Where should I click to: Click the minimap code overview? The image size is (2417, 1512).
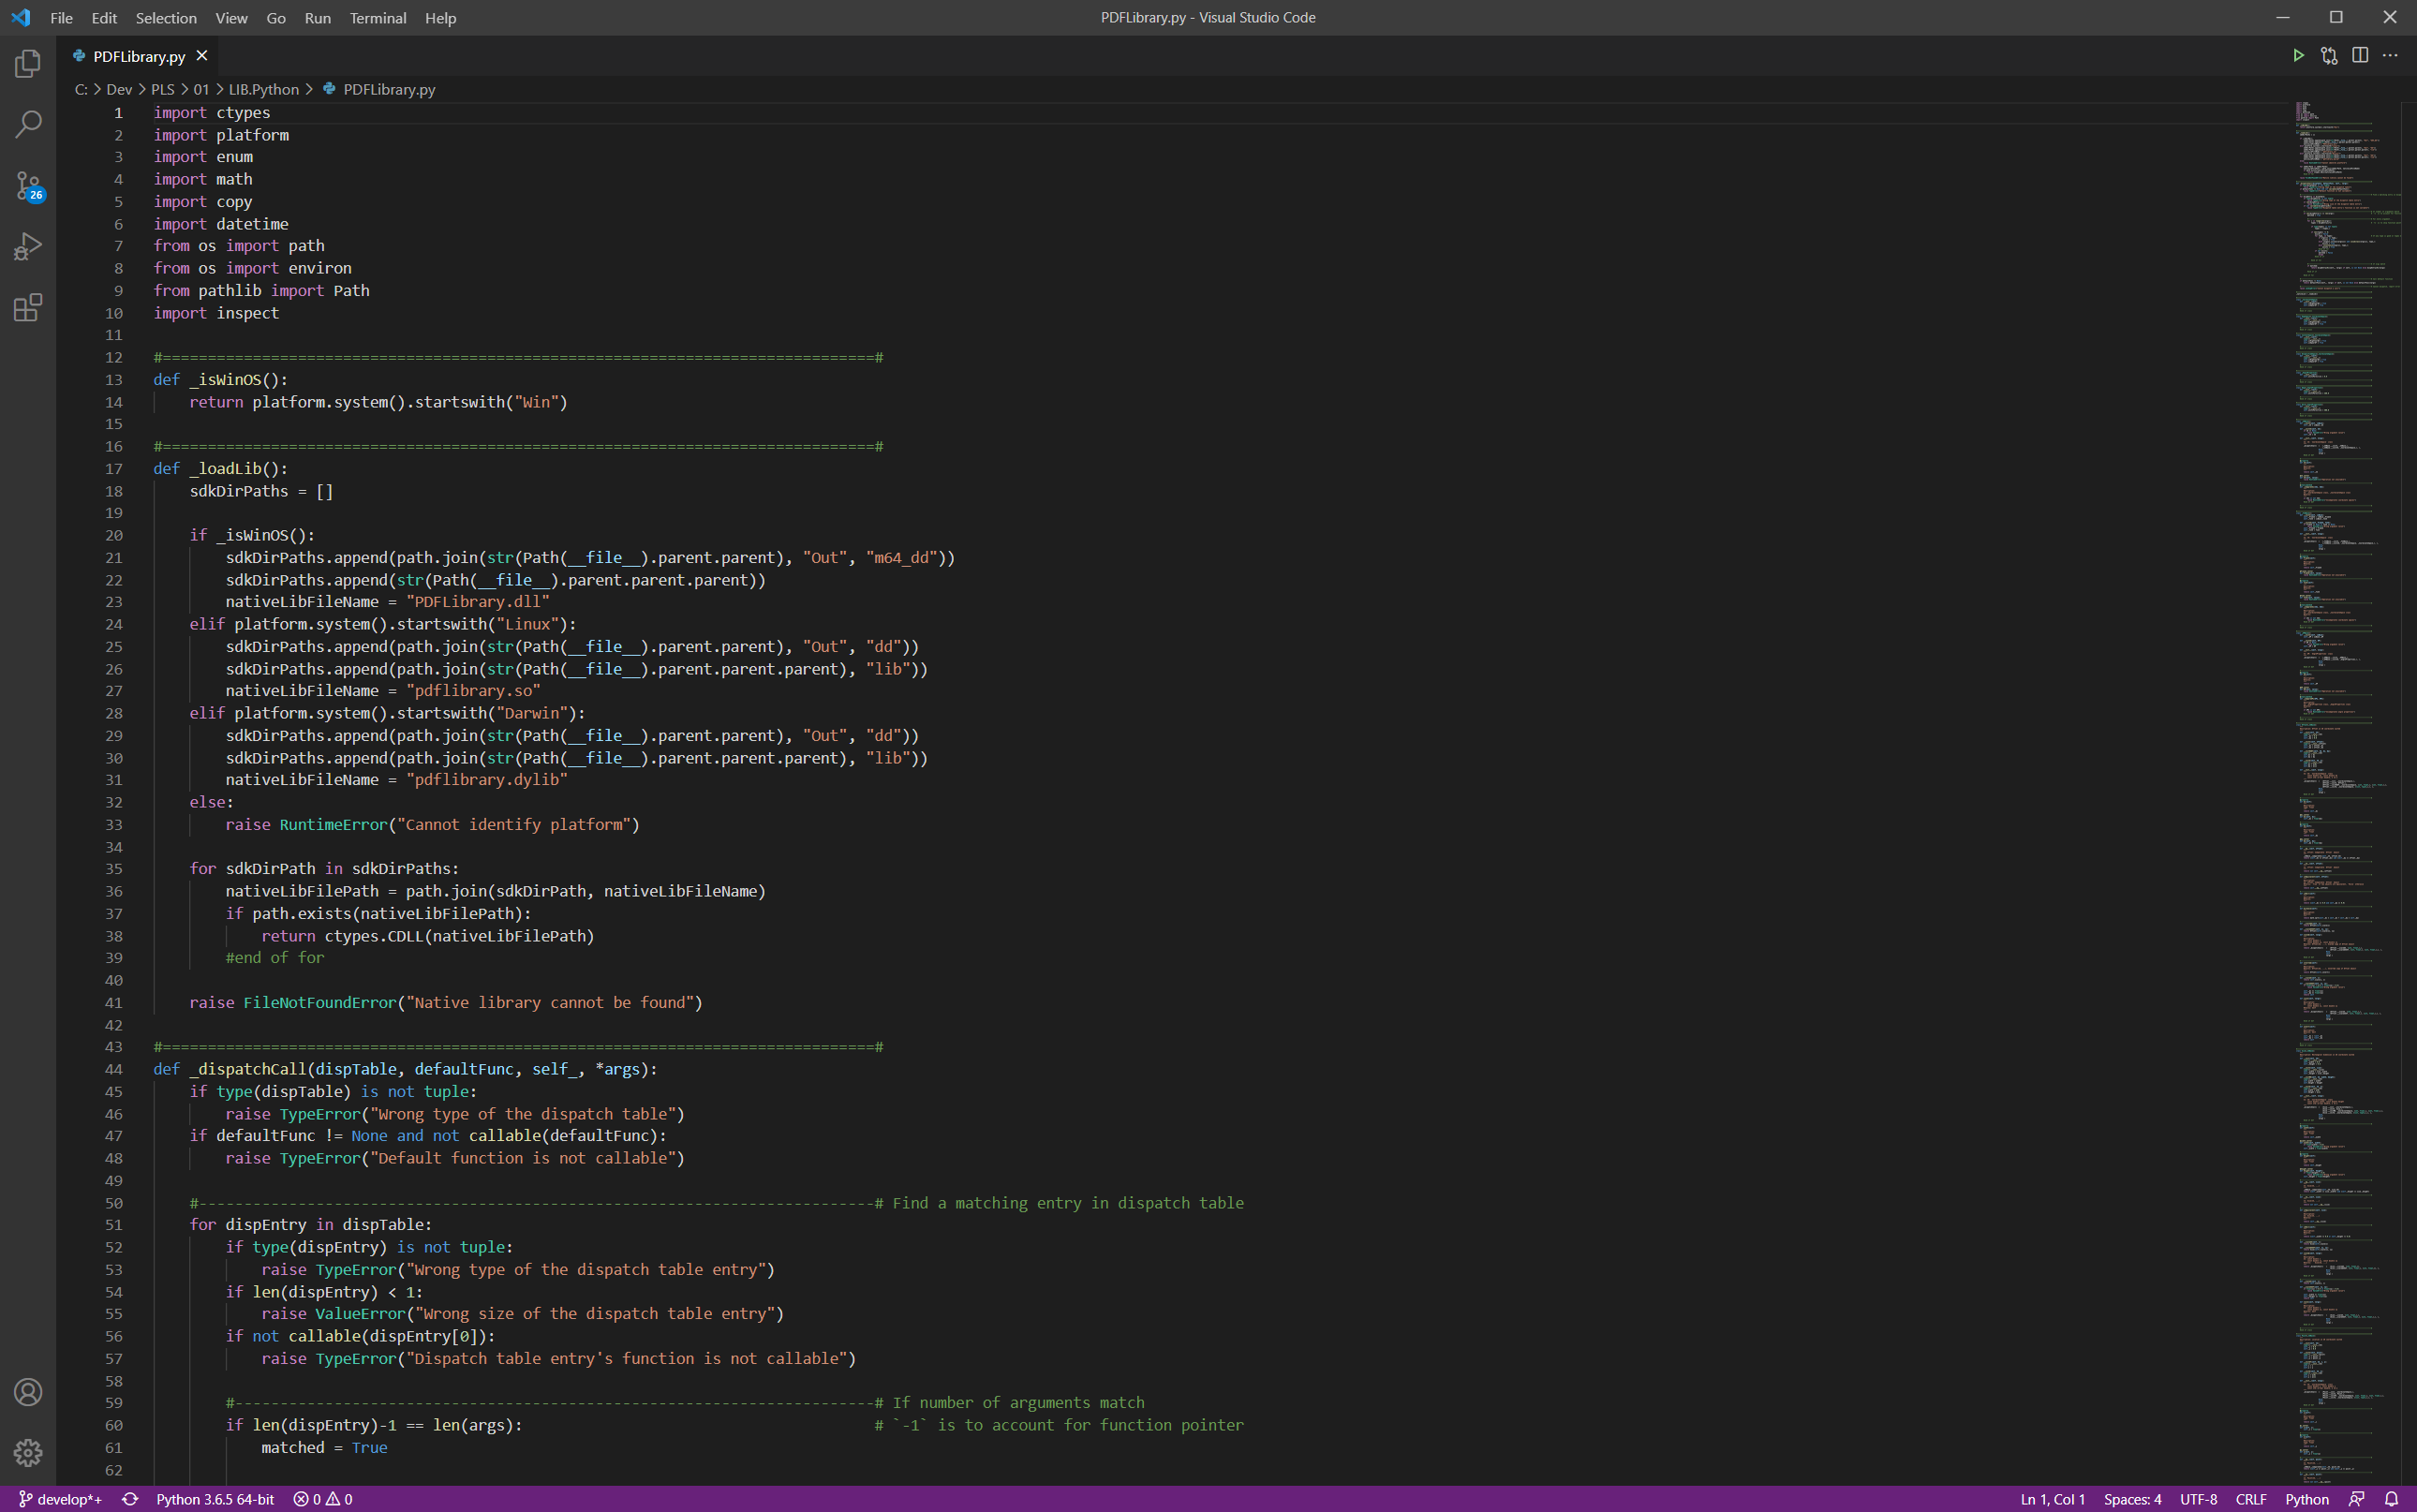point(2346,793)
